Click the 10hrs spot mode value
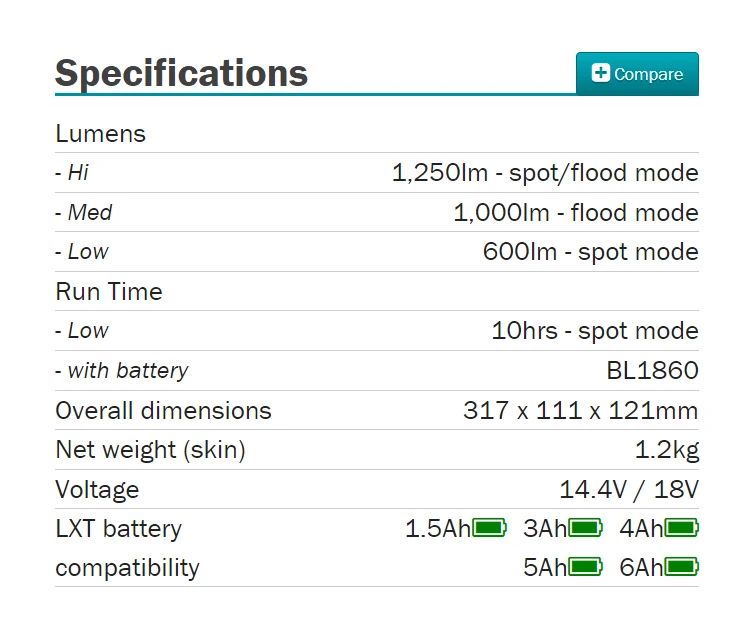The image size is (753, 642). 594,331
